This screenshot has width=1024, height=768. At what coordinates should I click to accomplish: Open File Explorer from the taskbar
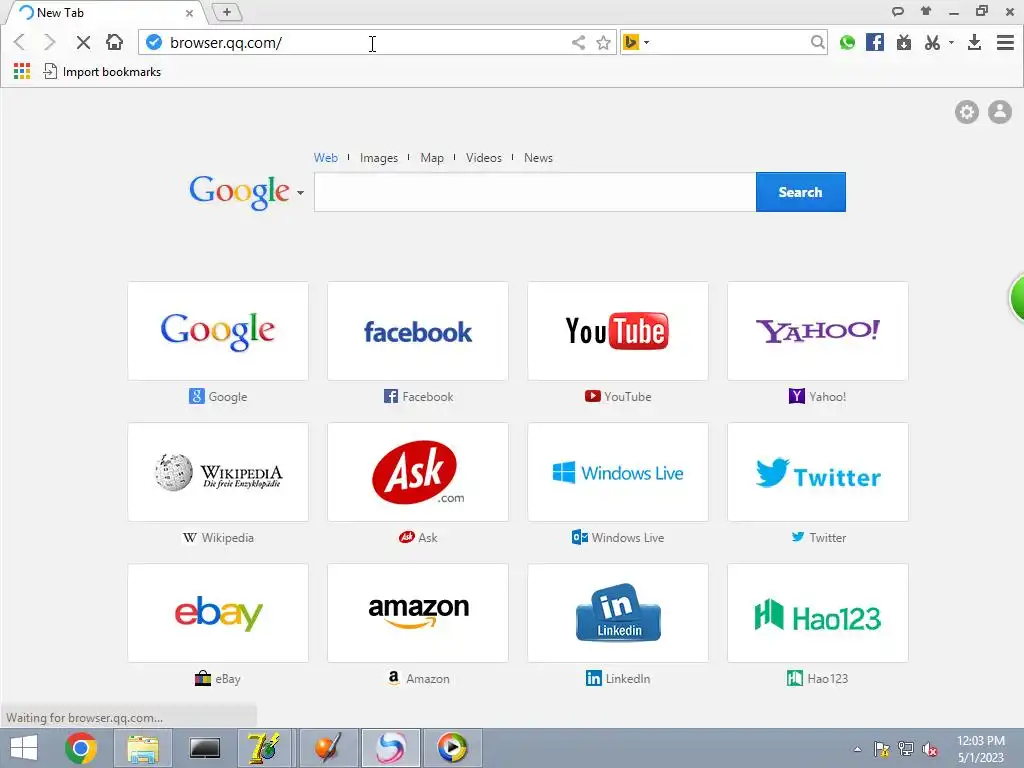143,748
